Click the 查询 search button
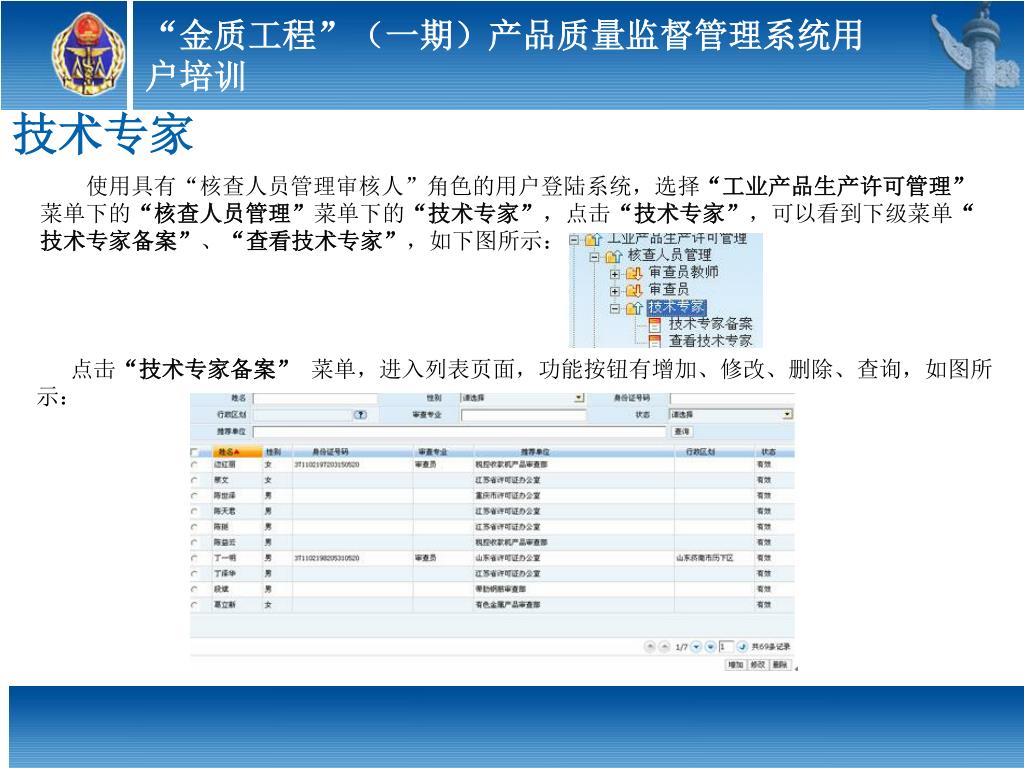 tap(681, 432)
